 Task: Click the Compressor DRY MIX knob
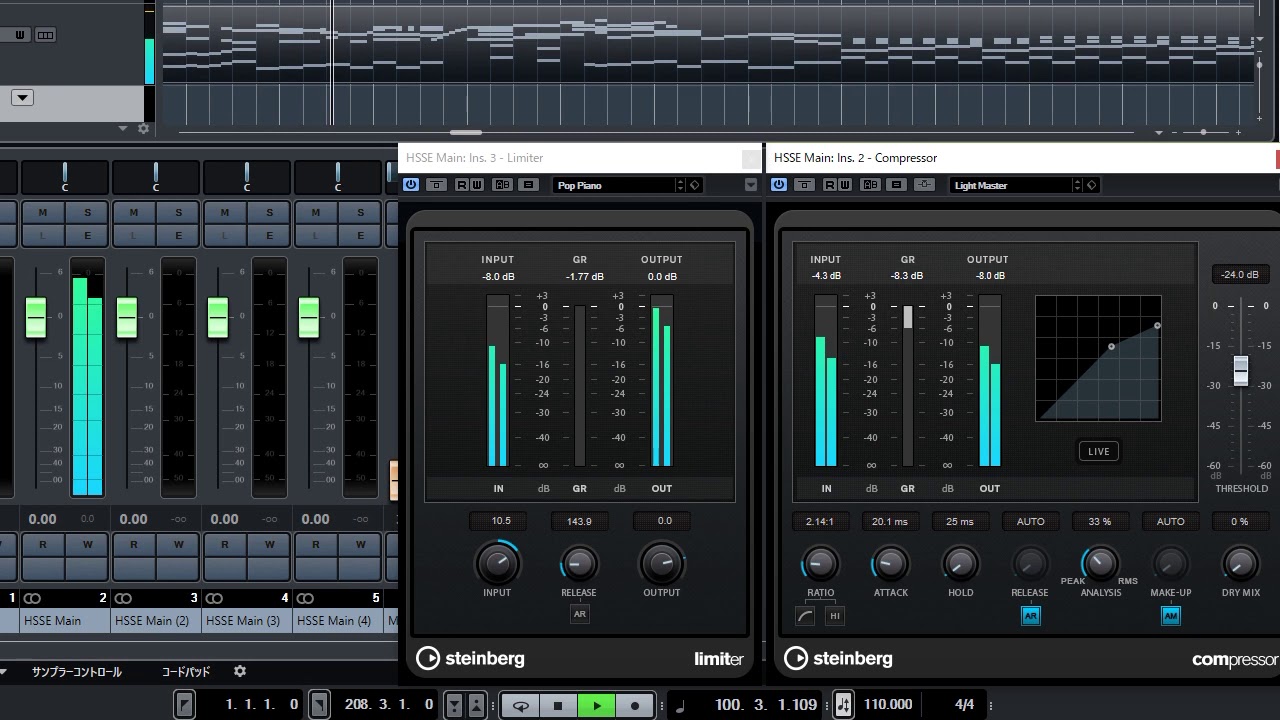[x=1240, y=564]
